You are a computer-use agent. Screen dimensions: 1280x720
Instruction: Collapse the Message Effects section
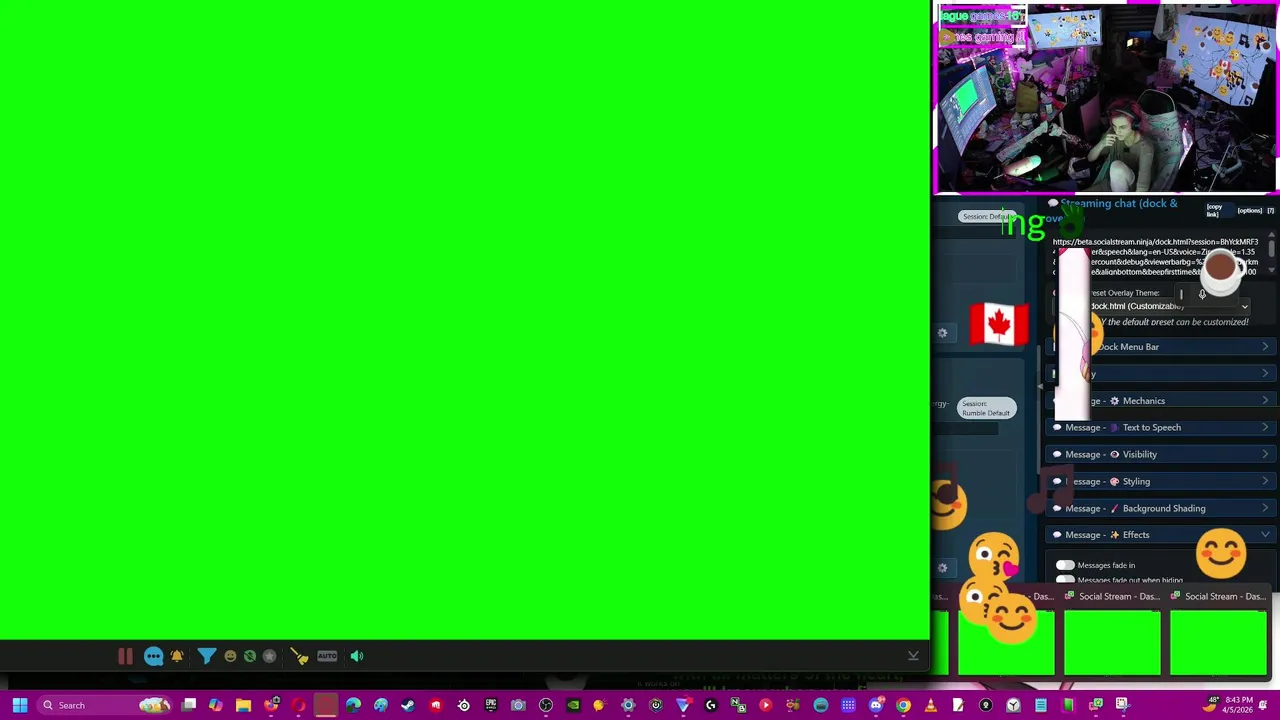click(x=1160, y=535)
